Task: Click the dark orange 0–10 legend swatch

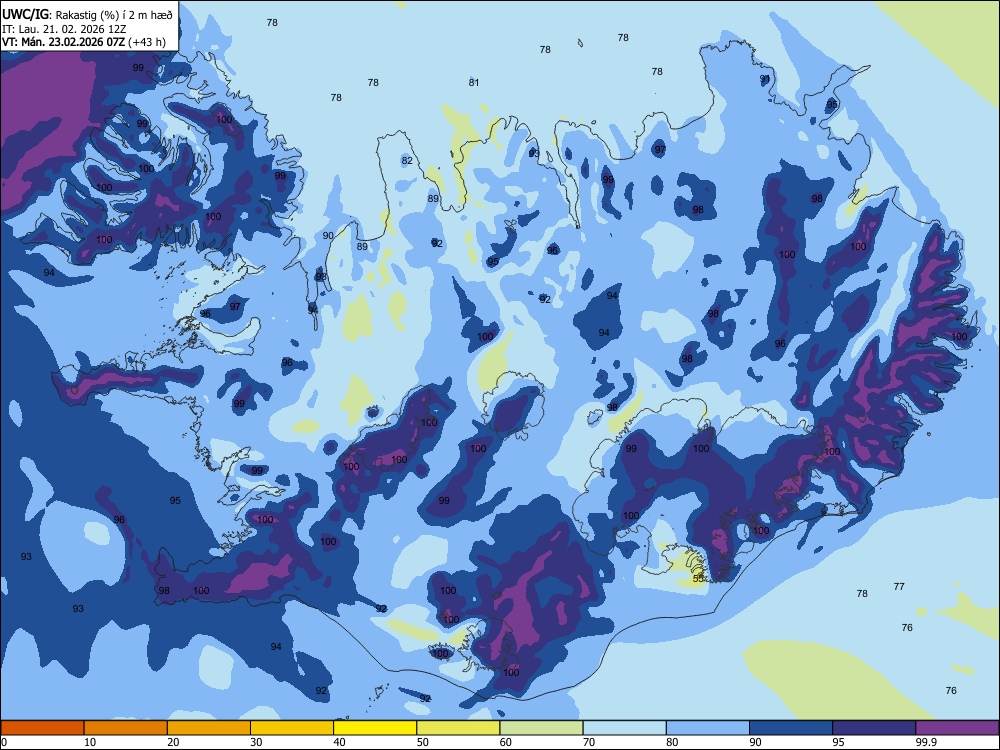Action: 42,728
